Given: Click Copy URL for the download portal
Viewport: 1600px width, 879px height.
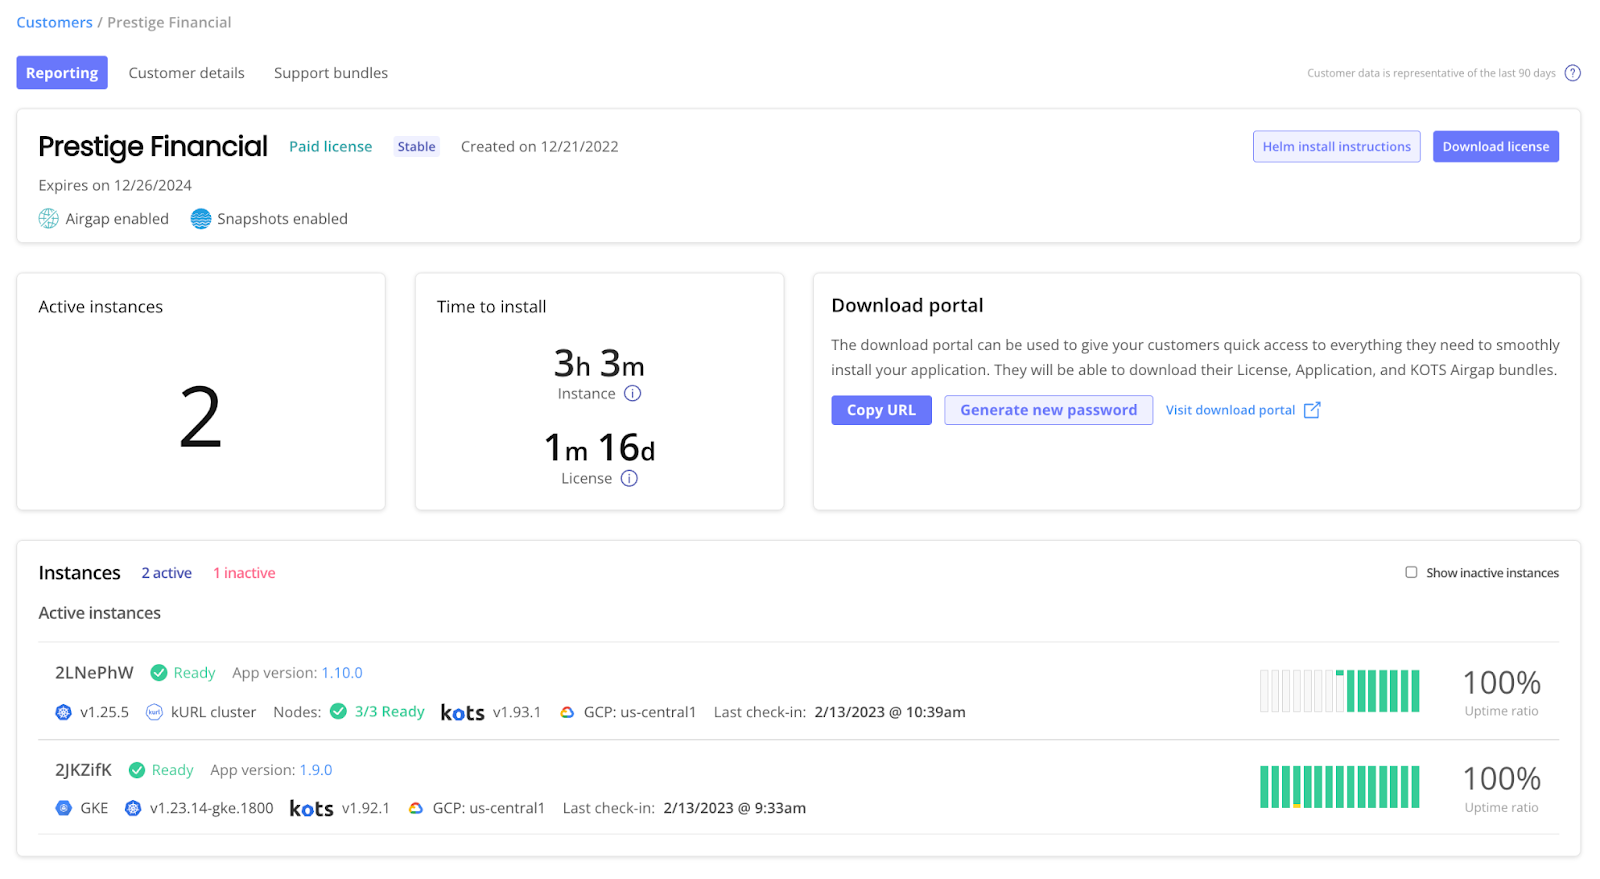Looking at the screenshot, I should [x=880, y=409].
